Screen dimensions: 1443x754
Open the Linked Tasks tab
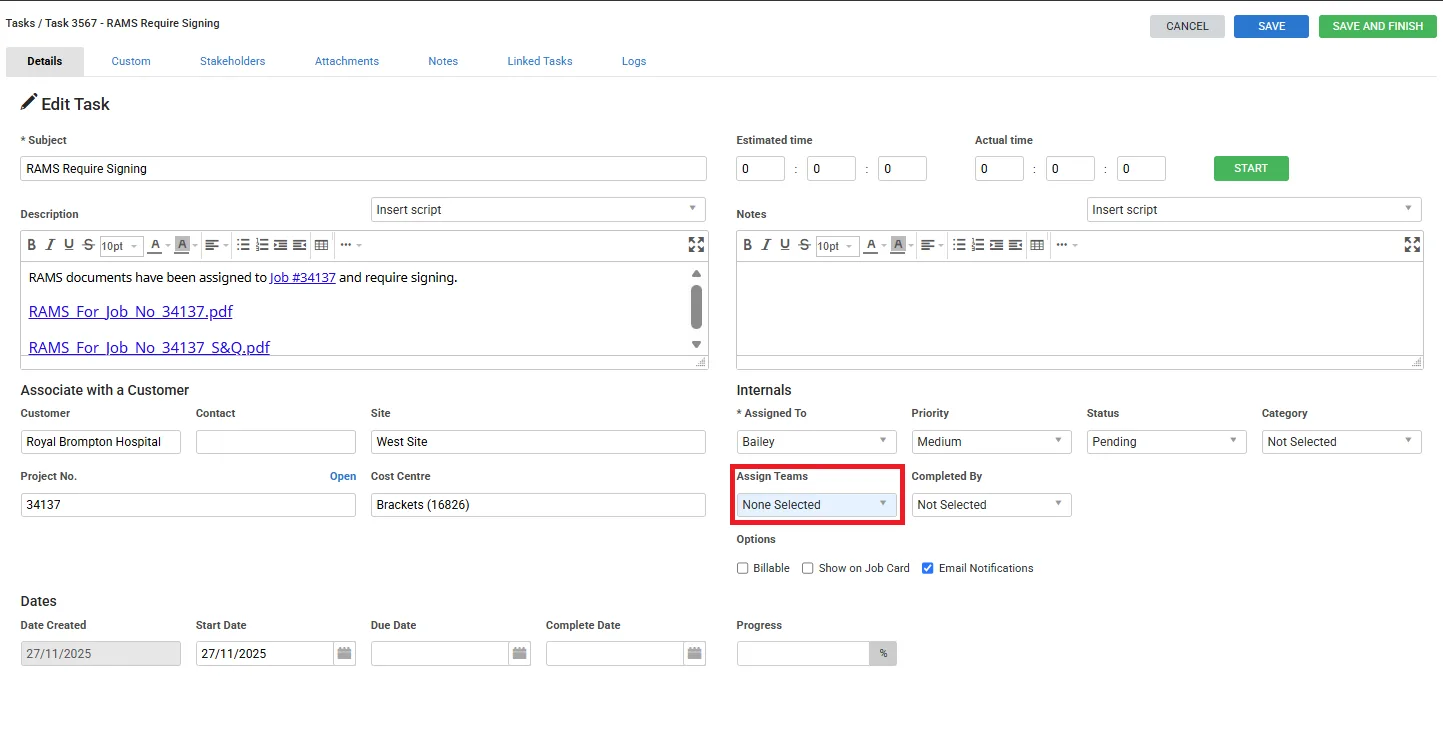click(540, 61)
